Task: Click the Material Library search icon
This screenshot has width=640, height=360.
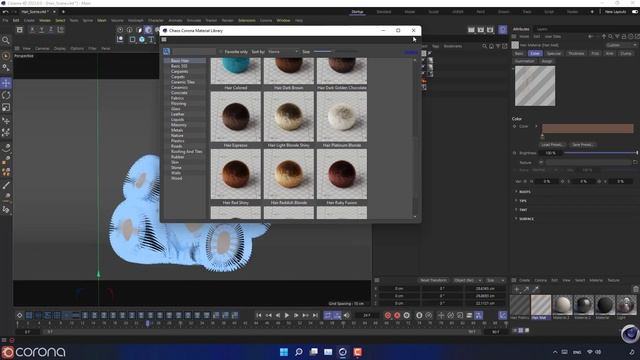Action: 167,51
